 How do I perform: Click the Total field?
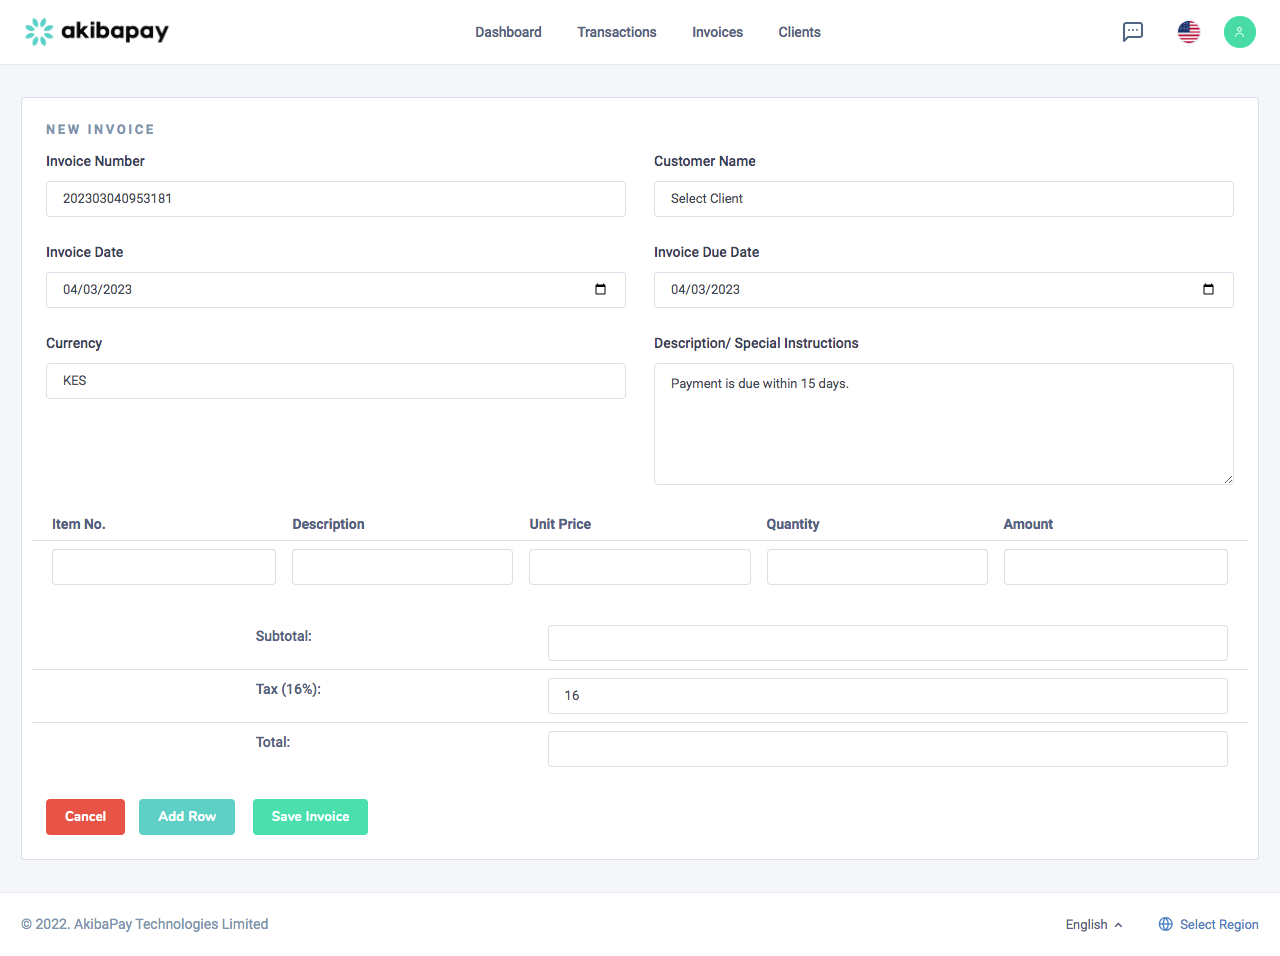pyautogui.click(x=888, y=749)
